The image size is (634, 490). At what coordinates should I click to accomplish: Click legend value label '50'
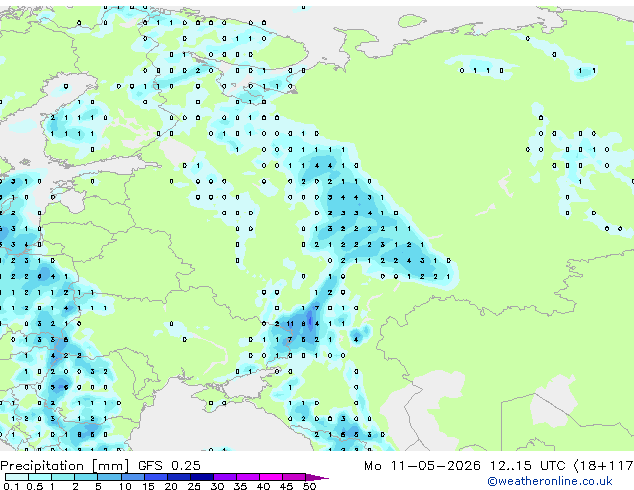click(309, 486)
